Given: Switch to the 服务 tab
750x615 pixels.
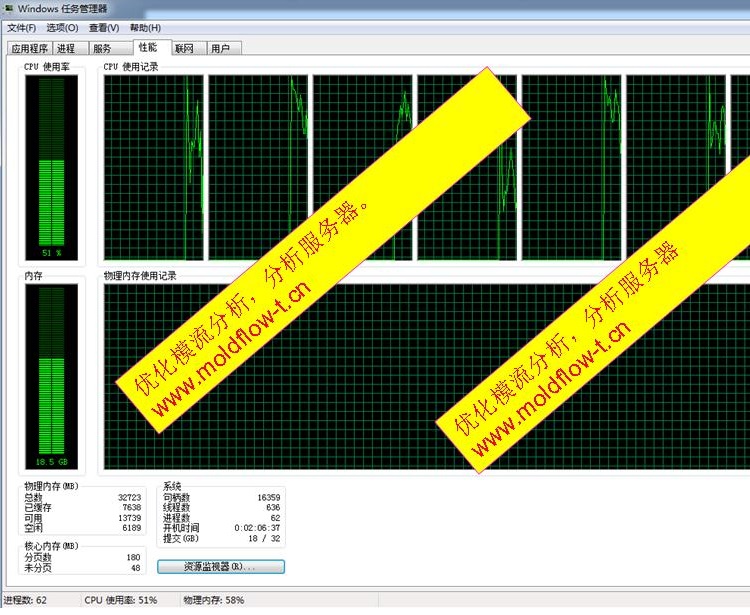Looking at the screenshot, I should pos(110,48).
